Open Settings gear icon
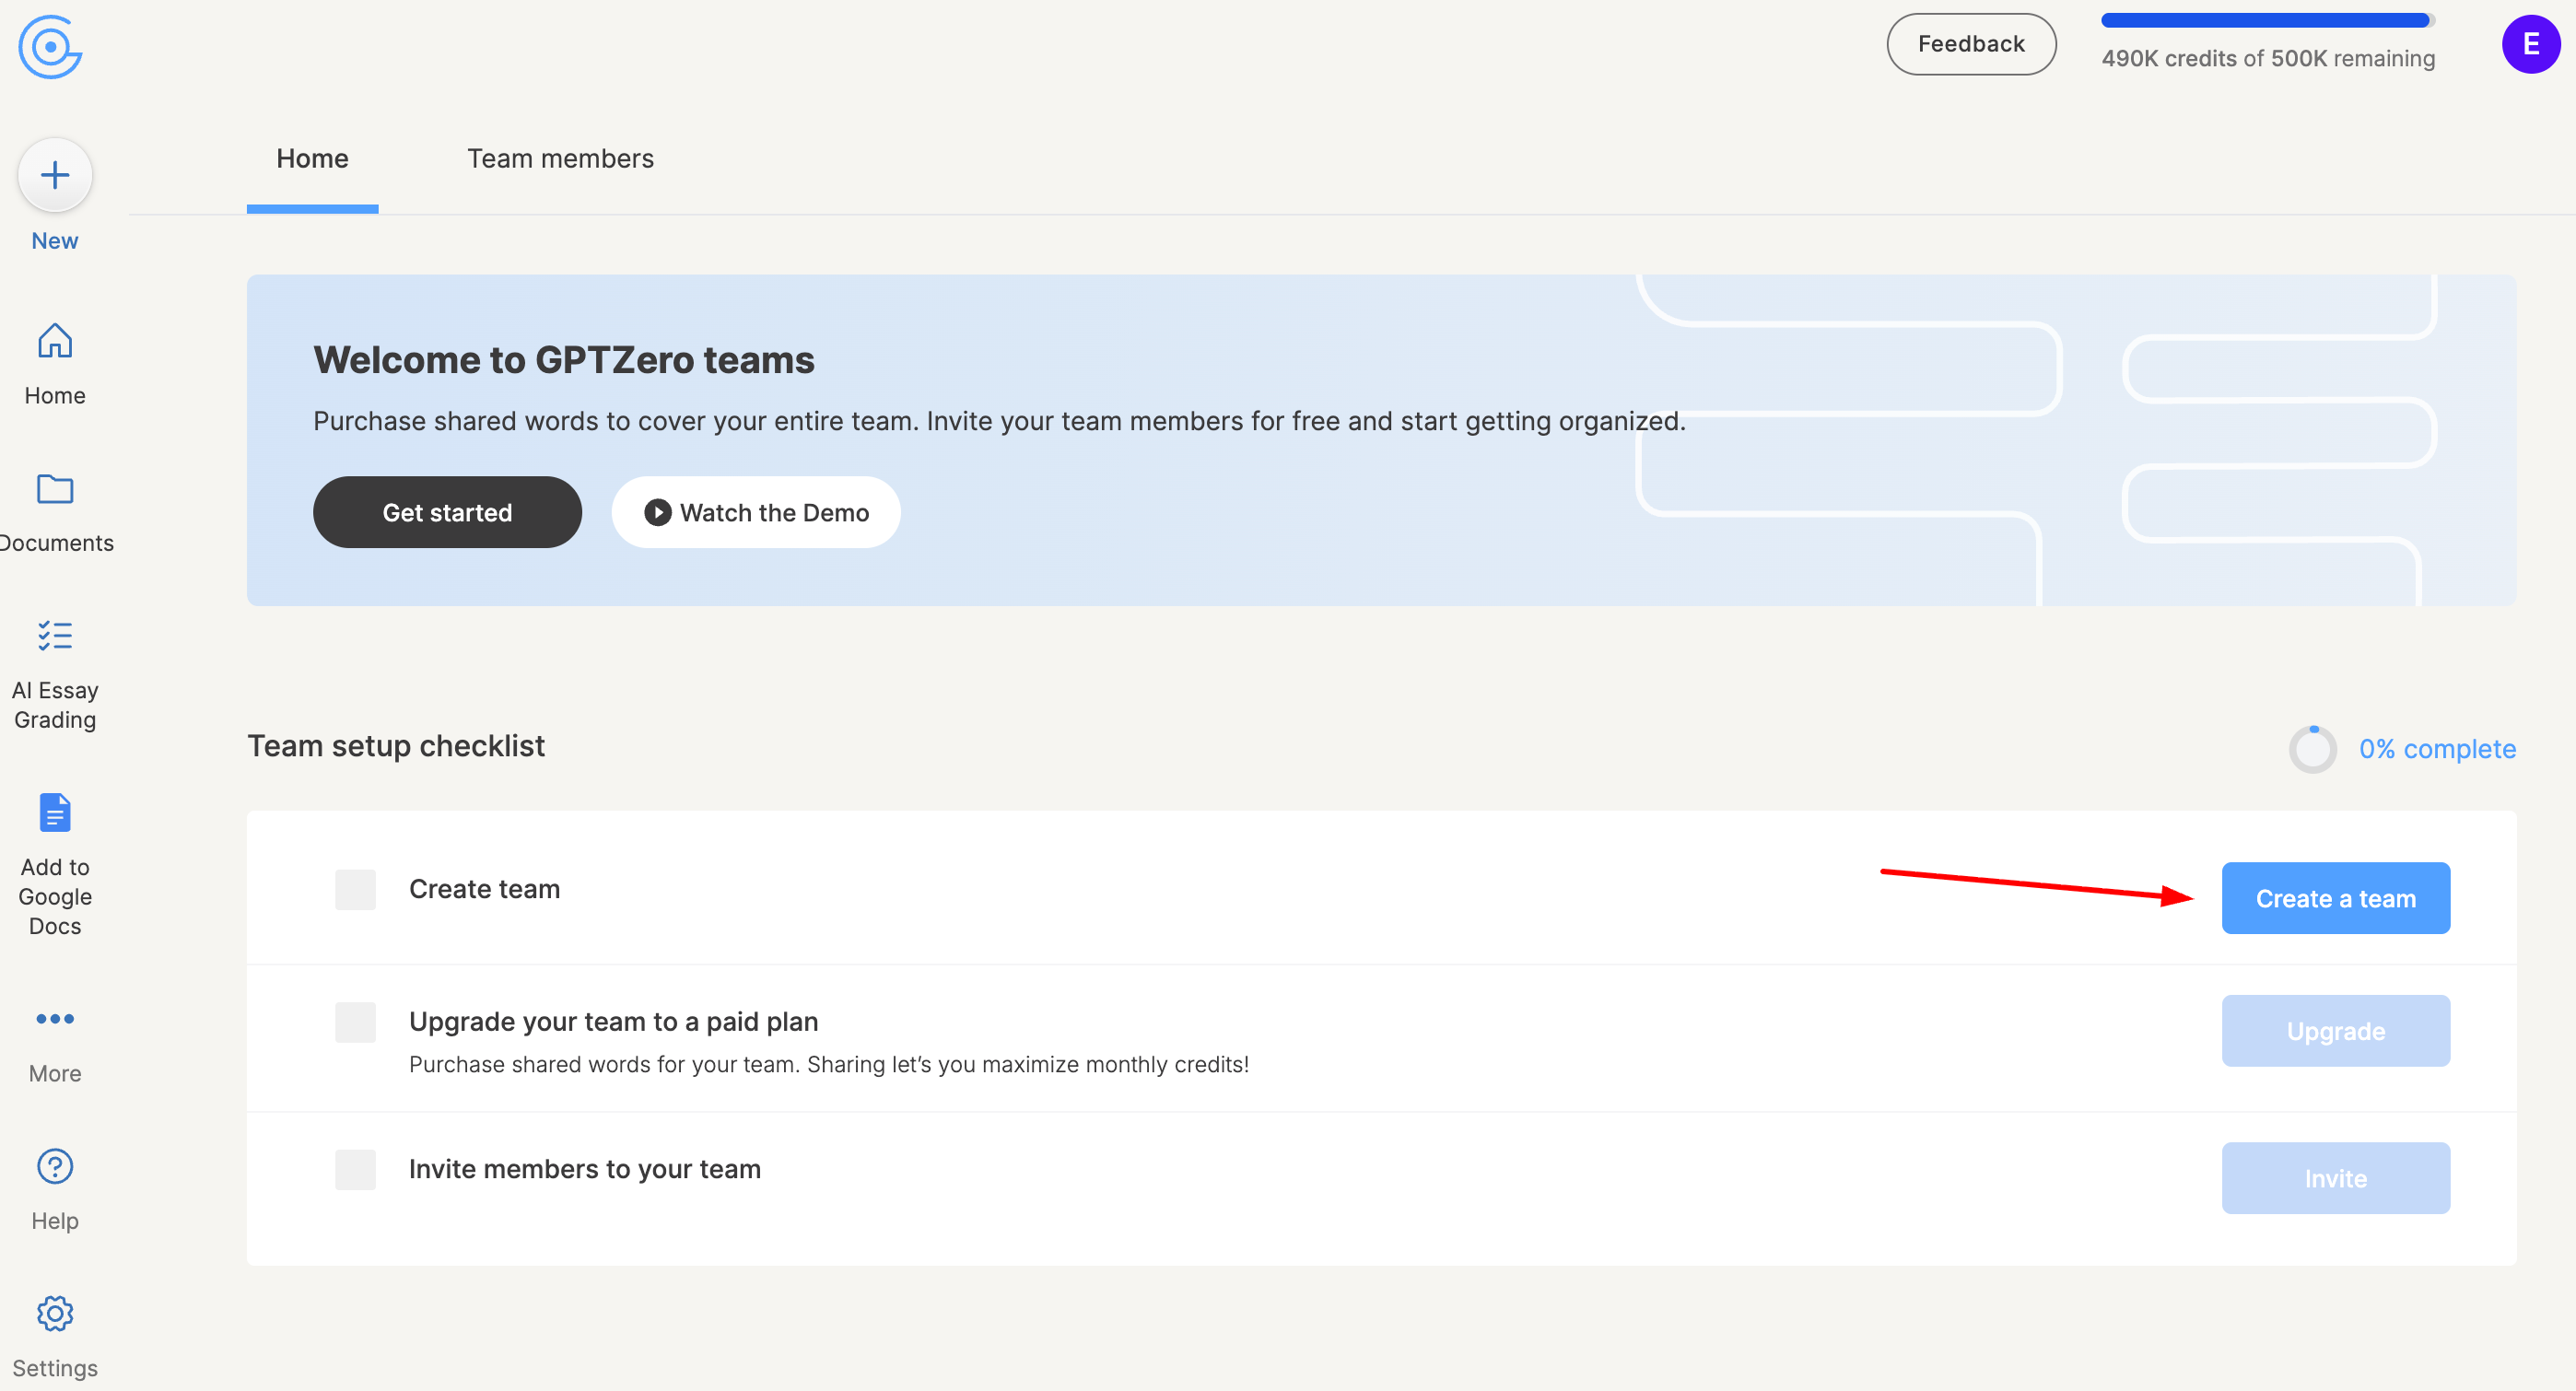This screenshot has height=1391, width=2576. click(55, 1314)
